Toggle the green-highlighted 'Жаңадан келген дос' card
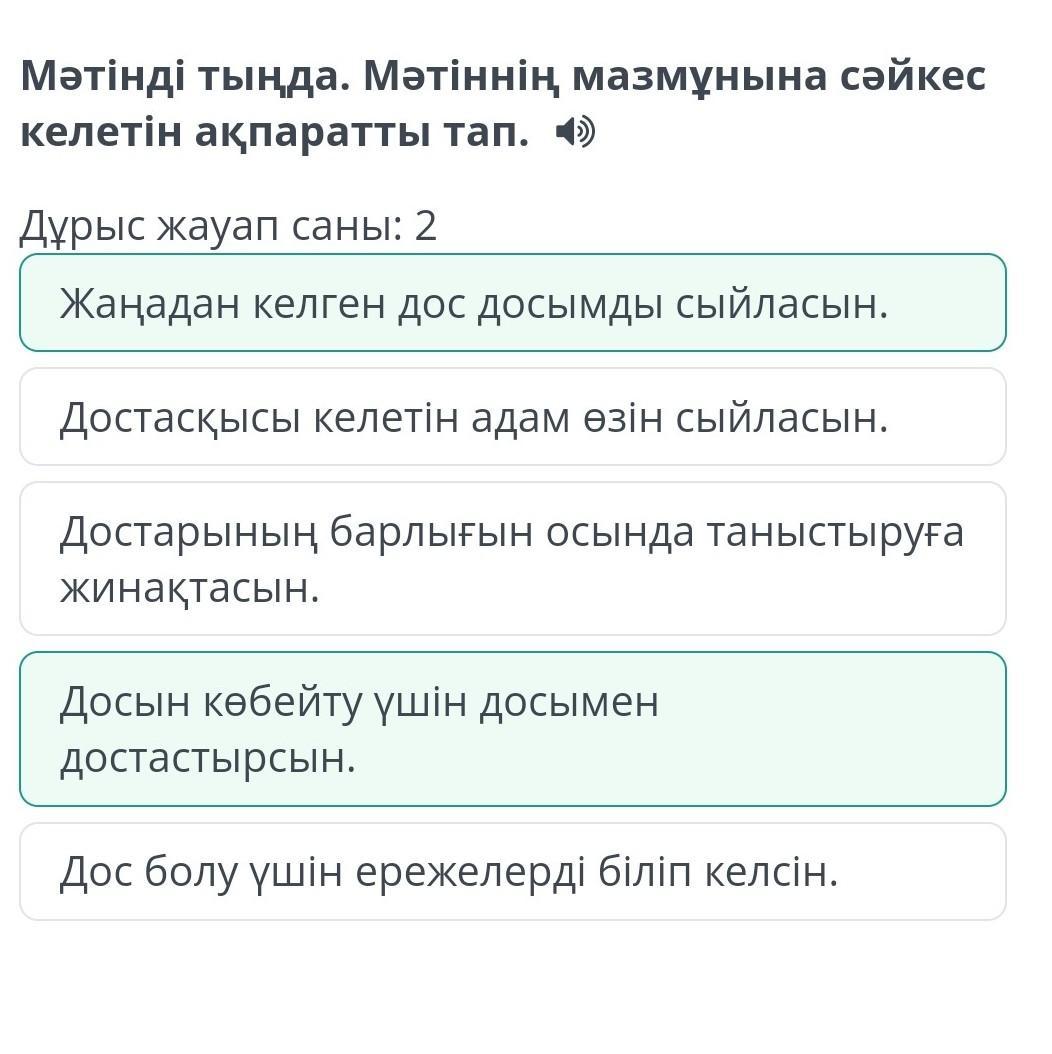Image resolution: width=1052 pixels, height=1054 pixels. [x=513, y=302]
